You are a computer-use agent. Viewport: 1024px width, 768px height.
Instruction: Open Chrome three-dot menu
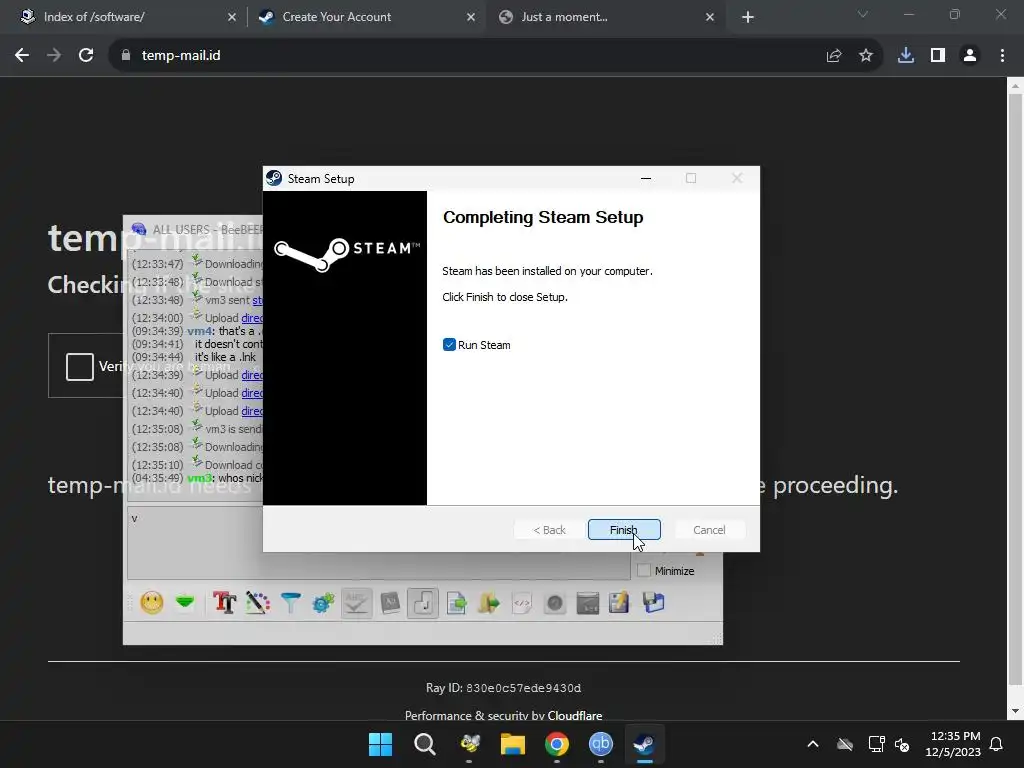[1002, 56]
